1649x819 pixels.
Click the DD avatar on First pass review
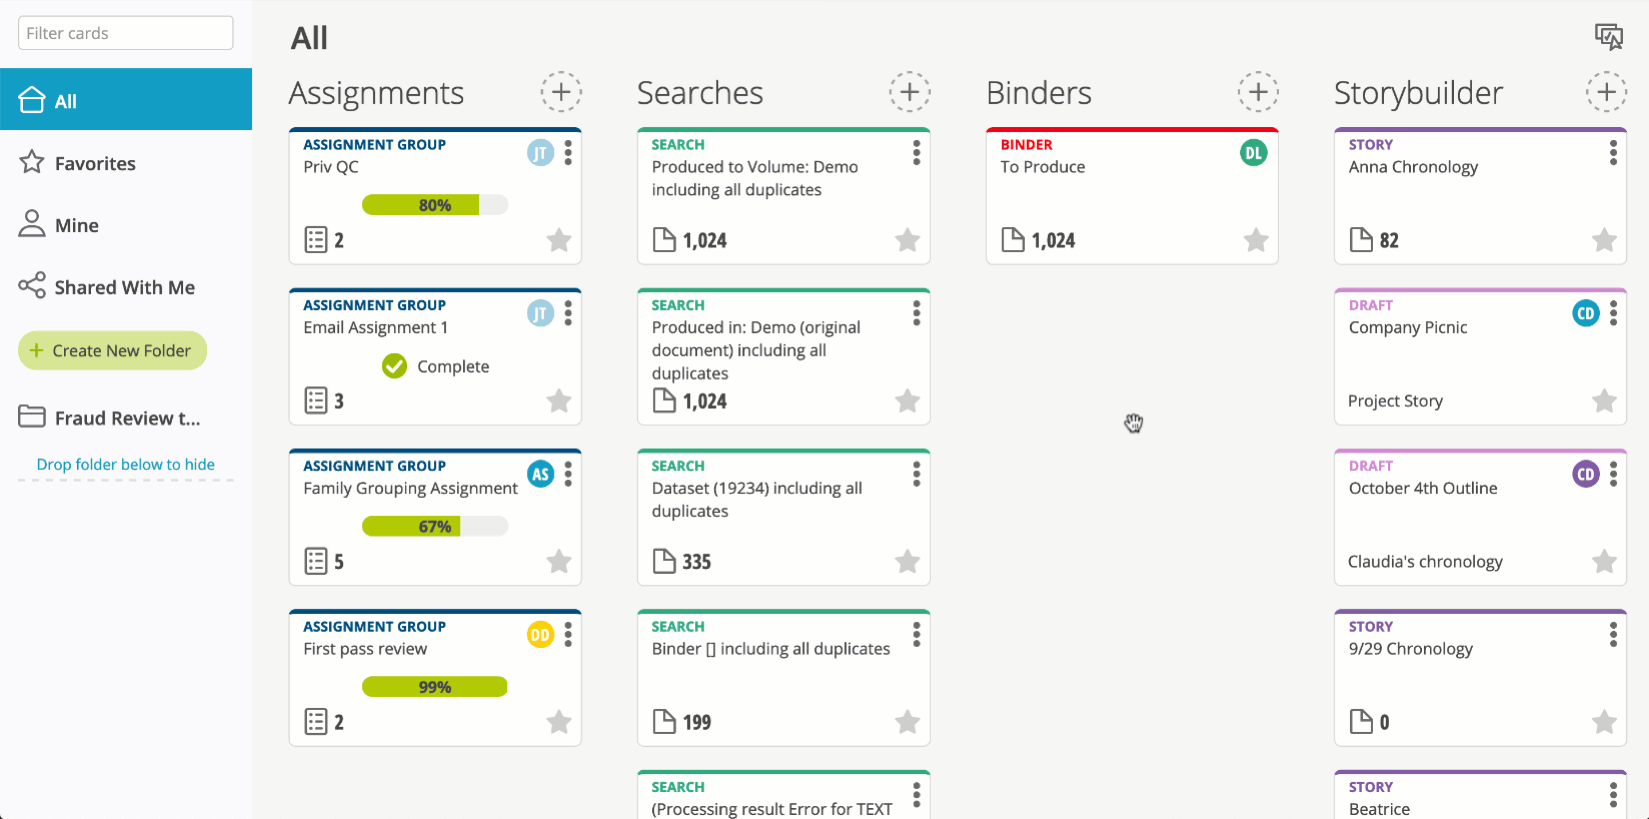tap(540, 635)
